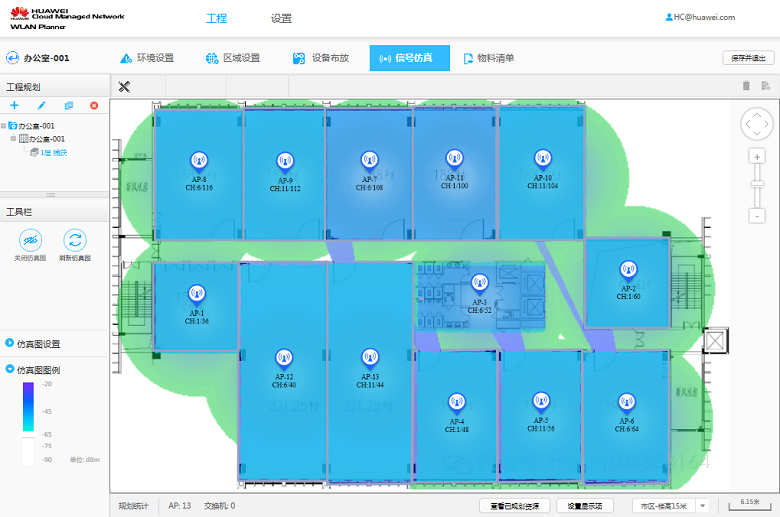This screenshot has height=517, width=780.
Task: Click the 规划统计 status label
Action: point(133,506)
